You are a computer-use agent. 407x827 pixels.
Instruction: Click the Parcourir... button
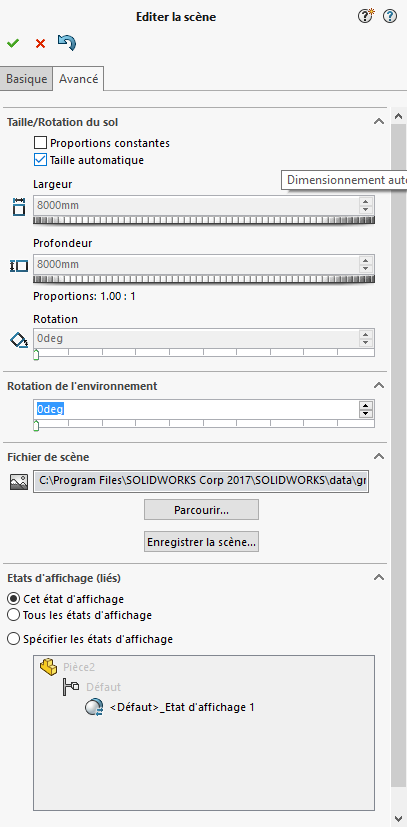(x=201, y=510)
